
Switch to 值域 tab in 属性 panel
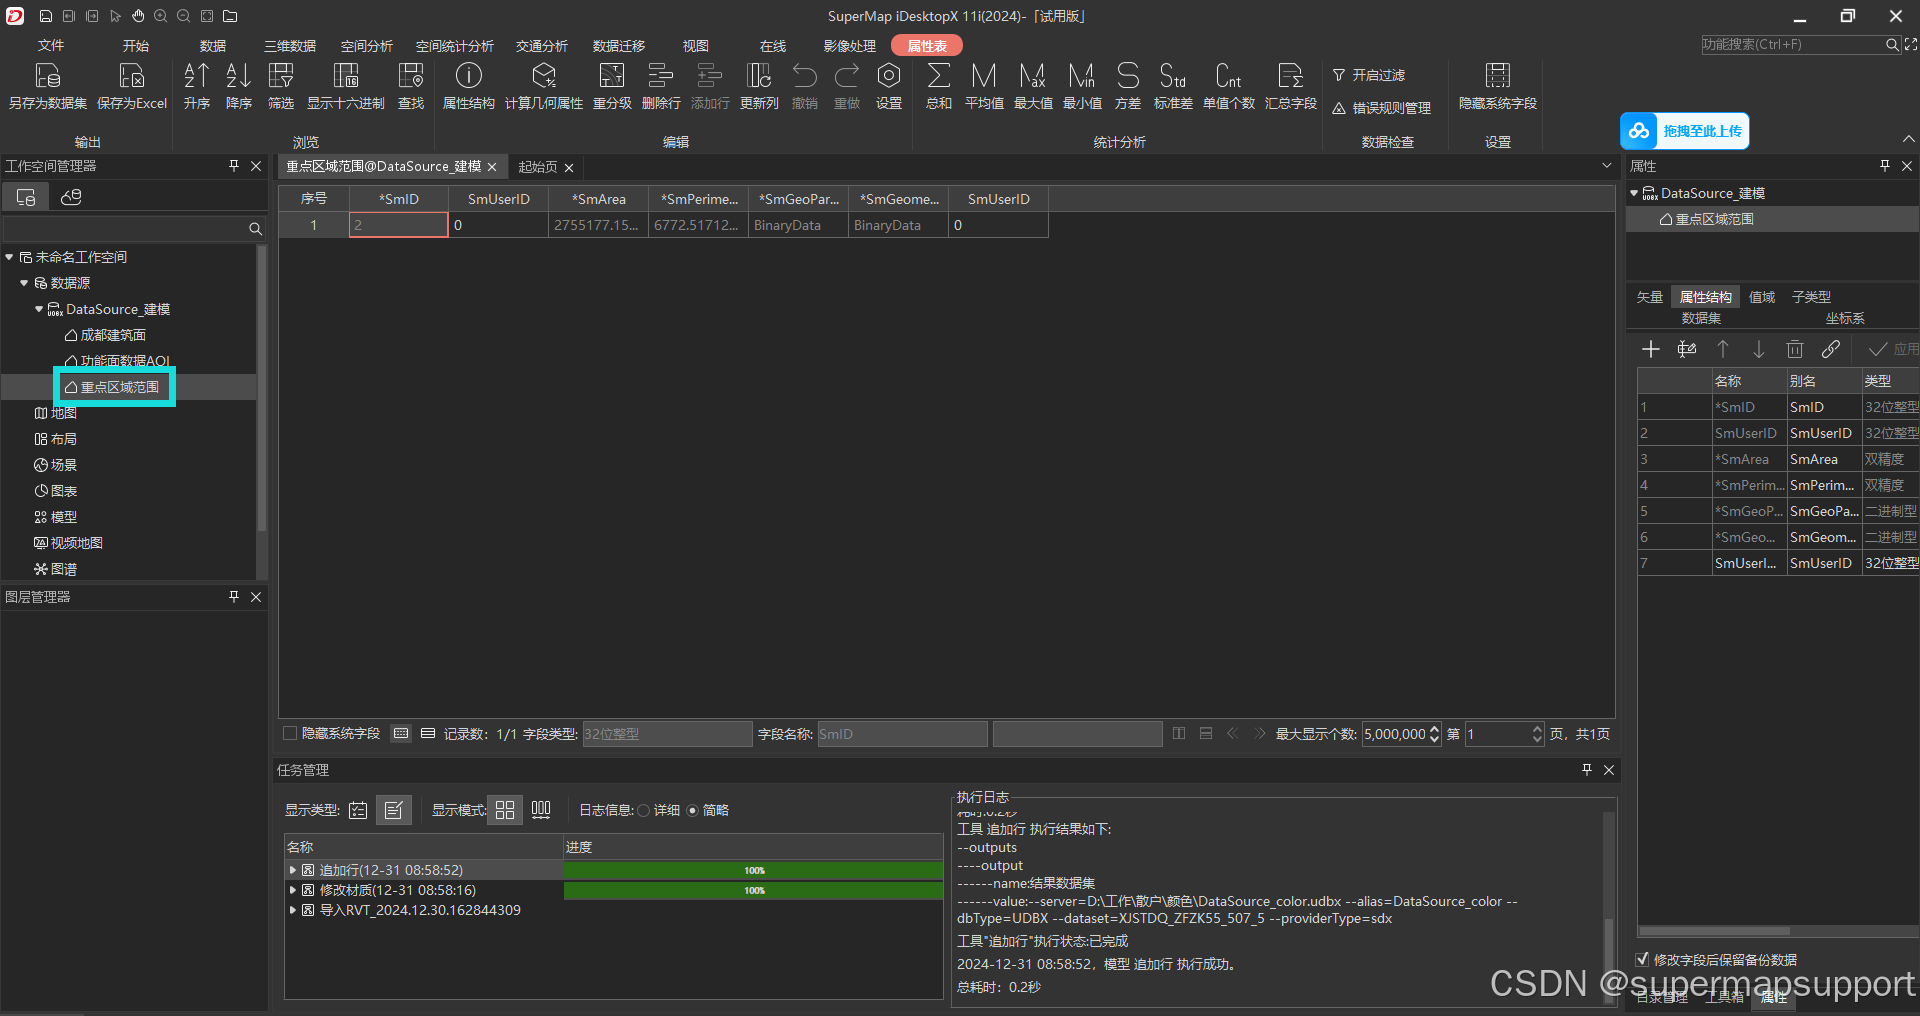(x=1762, y=297)
